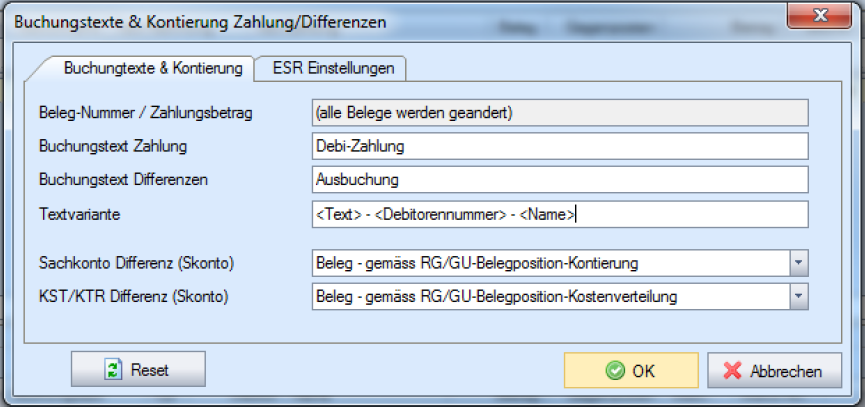Screen dimensions: 865x409
Task: Open the combo box showing Belegposition-Kontierung
Action: (x=550, y=263)
